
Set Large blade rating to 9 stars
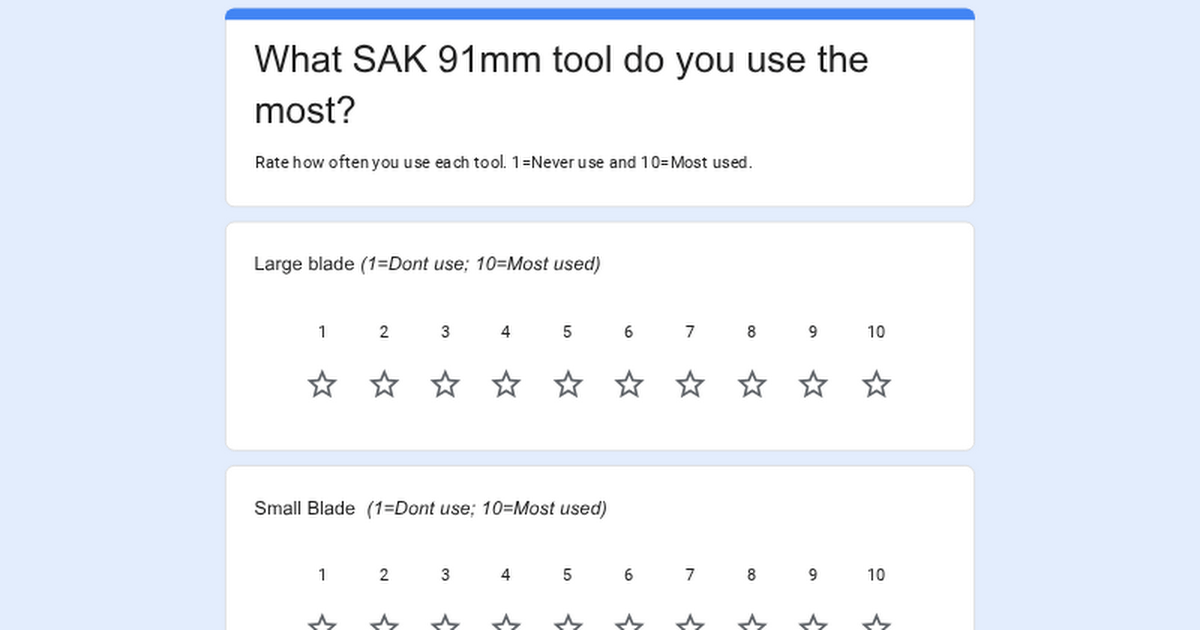(813, 385)
